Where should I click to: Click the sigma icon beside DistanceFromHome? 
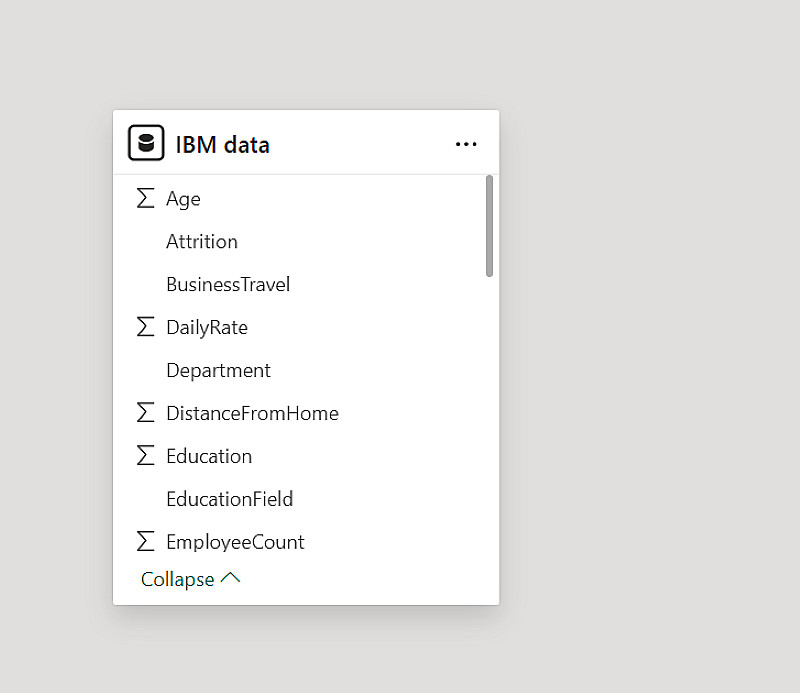[146, 413]
